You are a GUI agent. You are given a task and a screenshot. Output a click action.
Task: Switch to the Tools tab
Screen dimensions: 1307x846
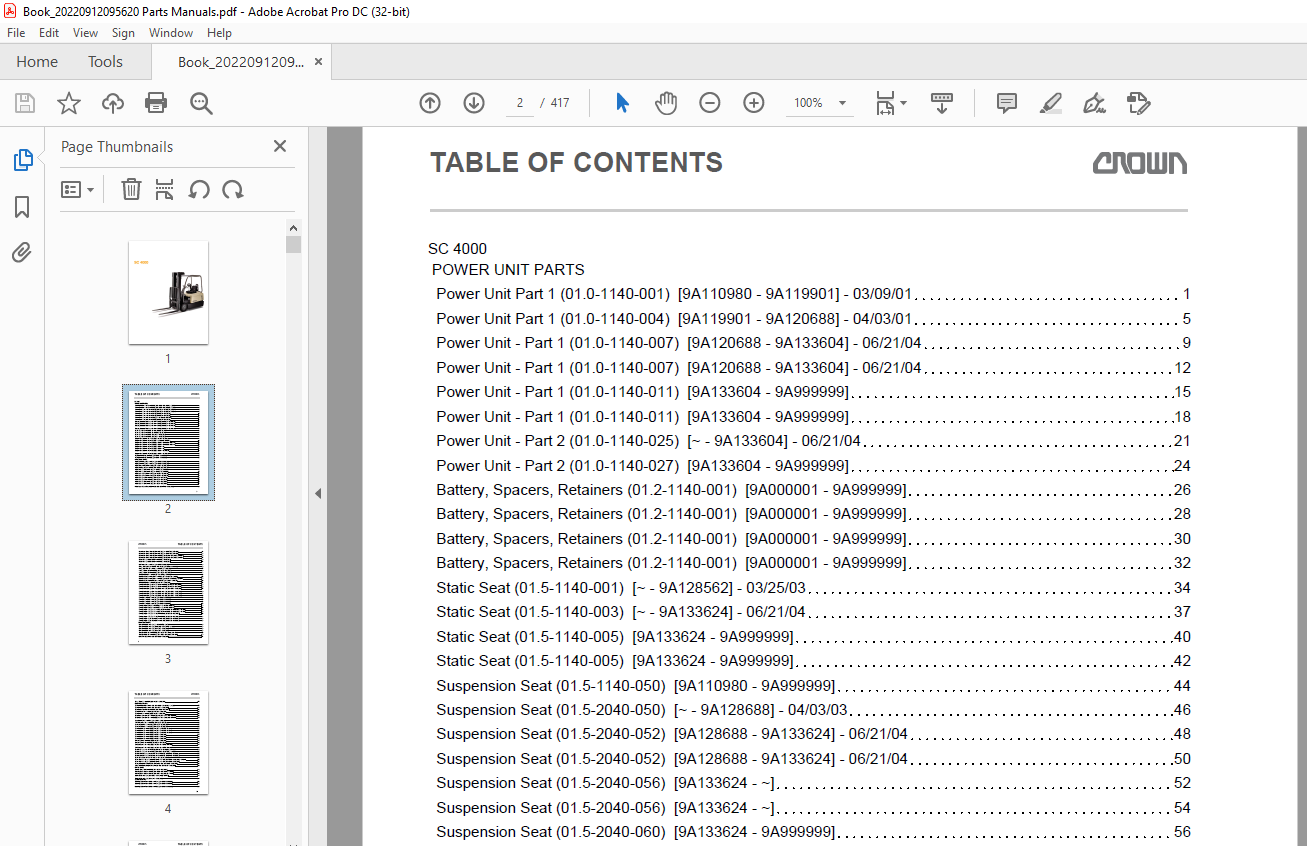105,62
